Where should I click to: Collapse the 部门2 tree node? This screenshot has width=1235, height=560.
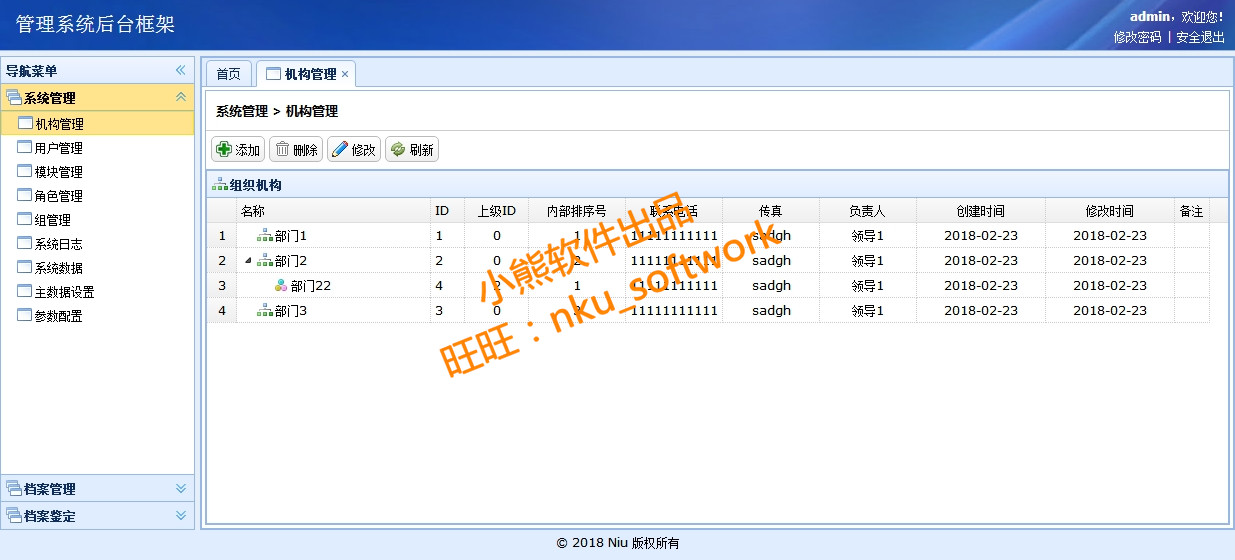[x=248, y=261]
